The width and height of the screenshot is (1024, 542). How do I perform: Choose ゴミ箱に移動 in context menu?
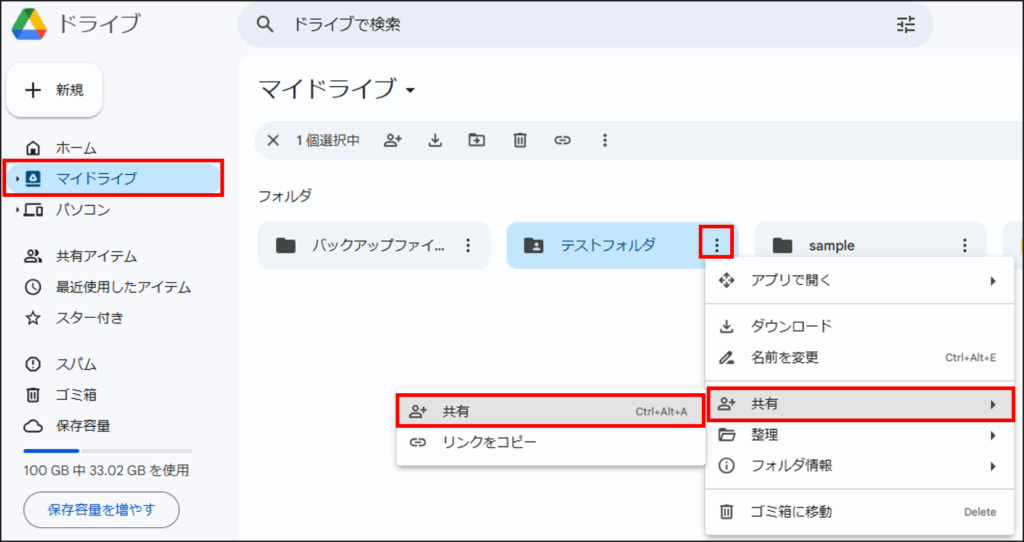pos(859,512)
